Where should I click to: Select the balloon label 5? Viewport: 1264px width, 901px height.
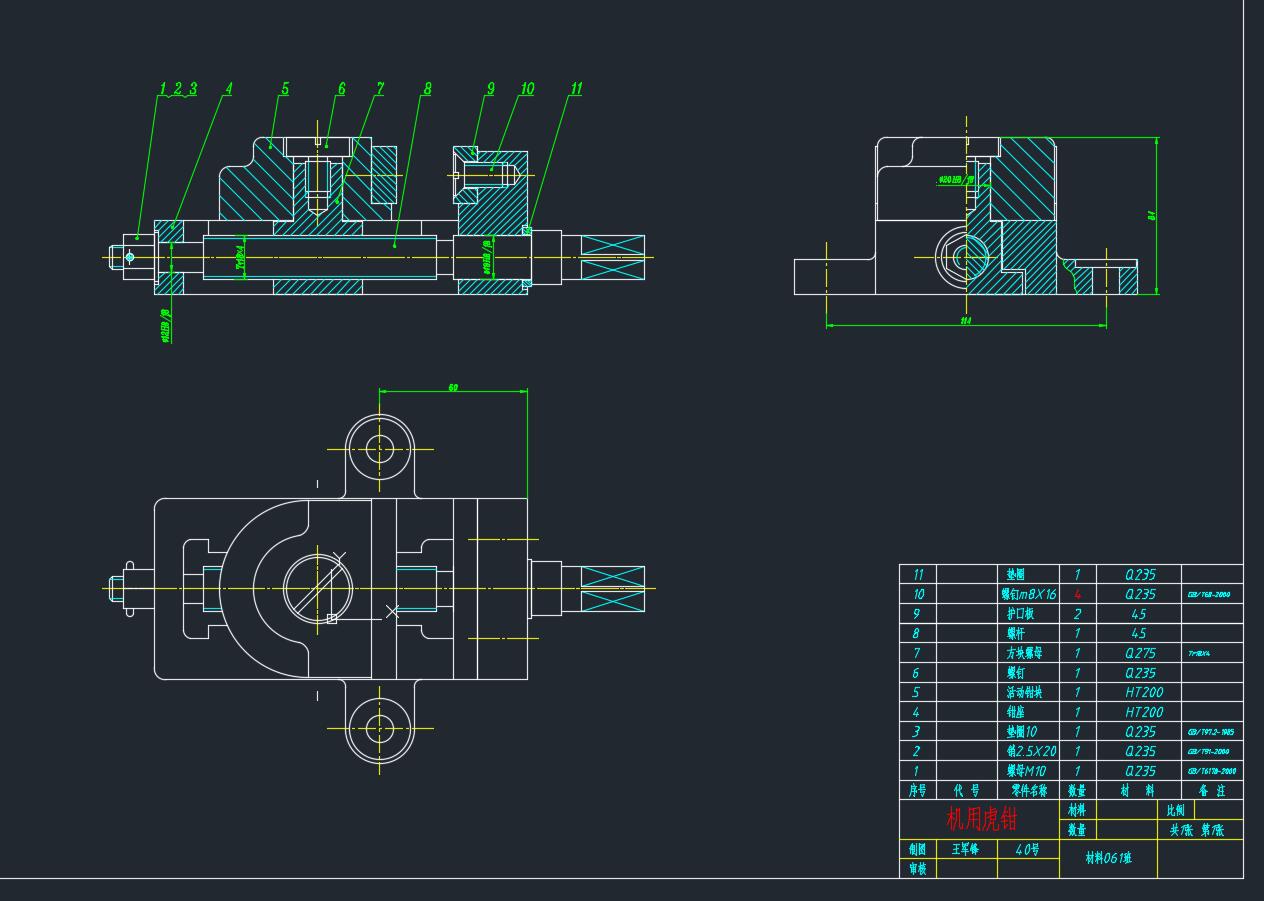pos(285,89)
